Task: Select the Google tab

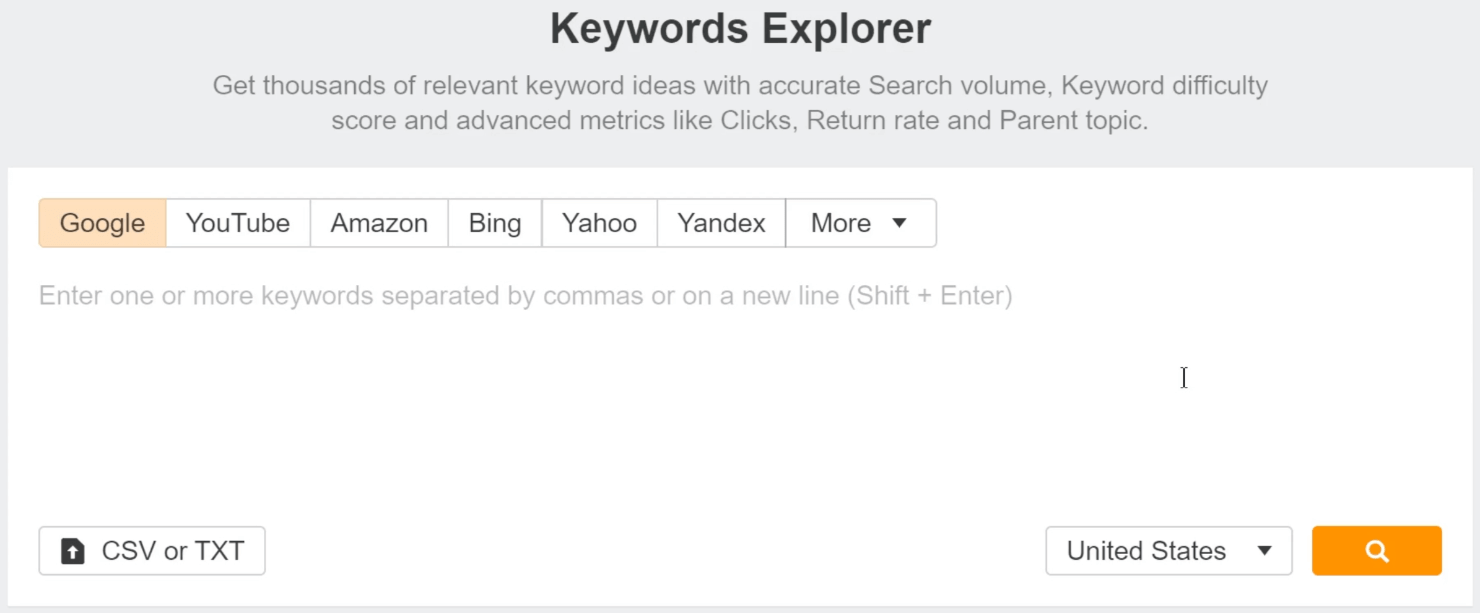Action: click(x=101, y=223)
